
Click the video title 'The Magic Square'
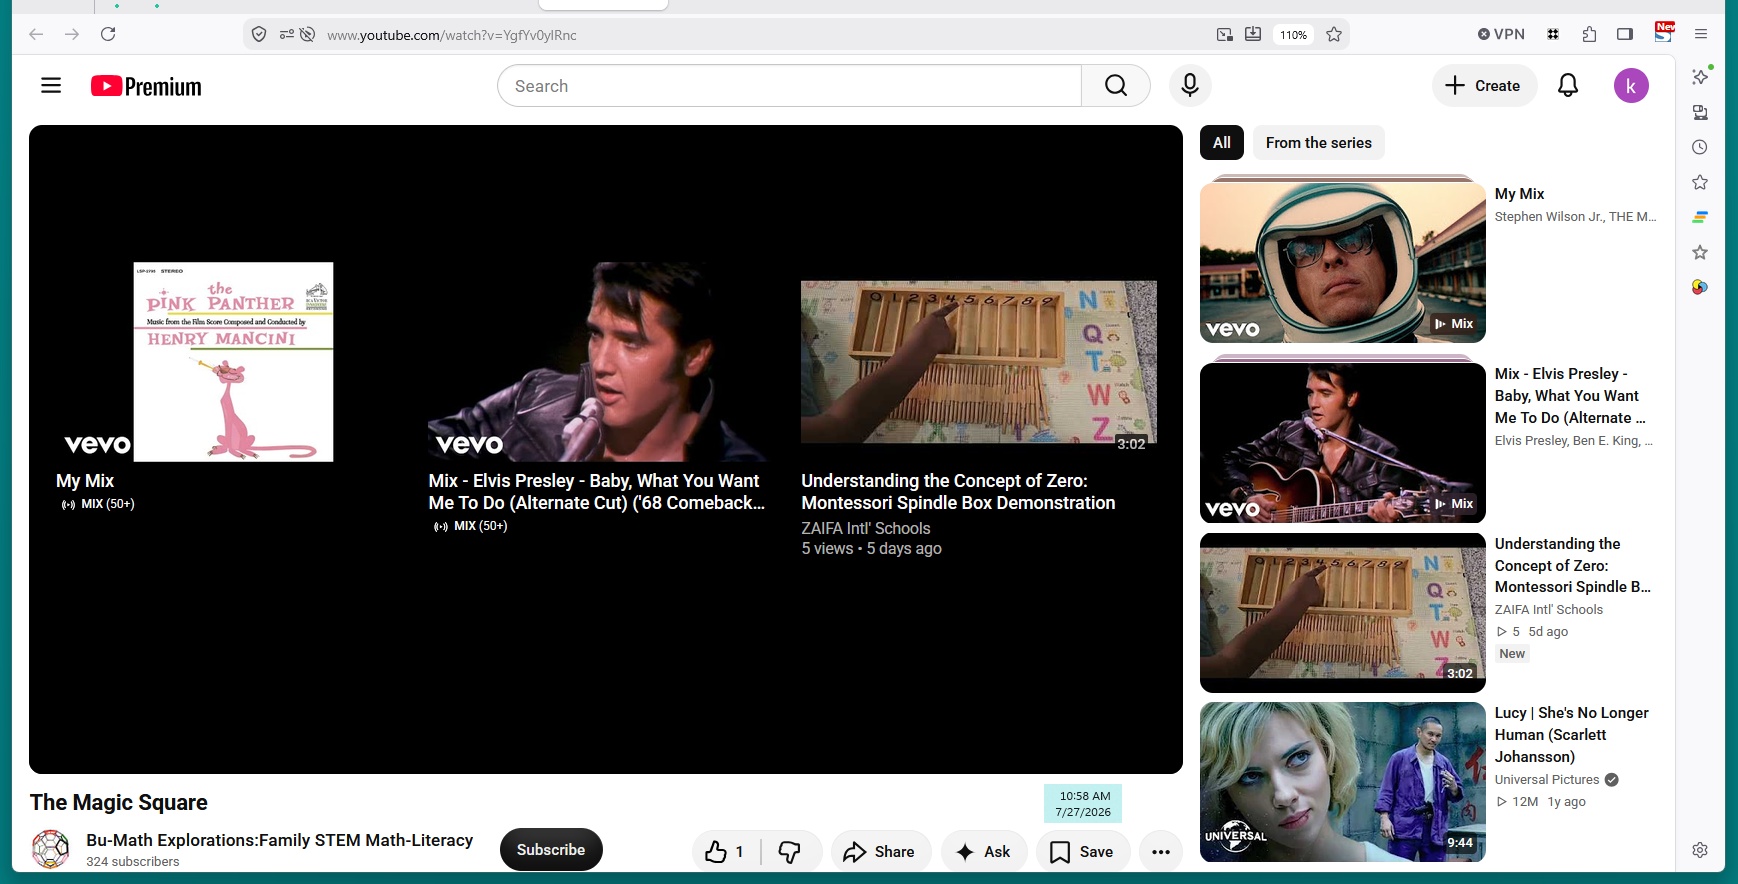point(119,803)
